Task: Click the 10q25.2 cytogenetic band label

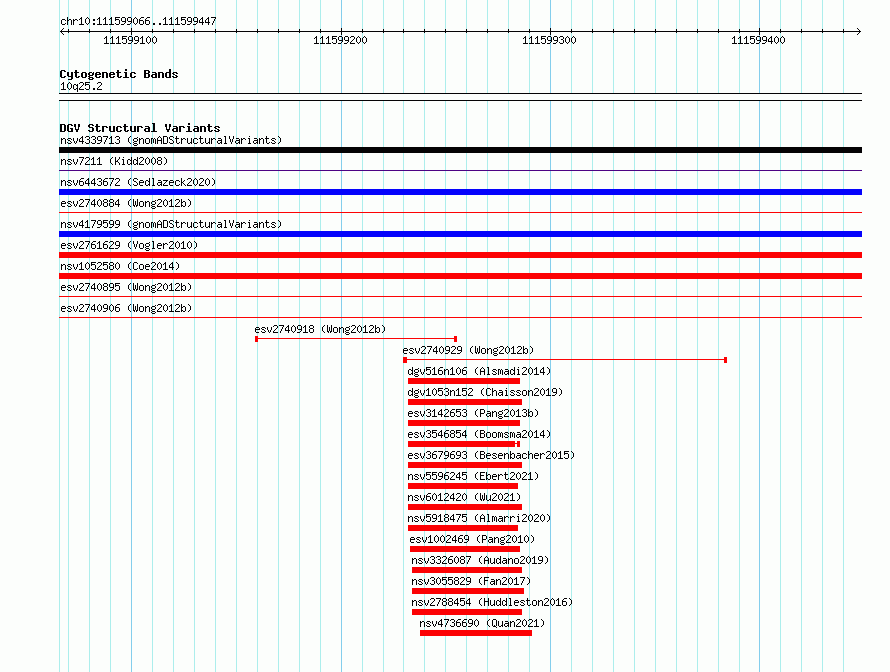Action: click(81, 86)
